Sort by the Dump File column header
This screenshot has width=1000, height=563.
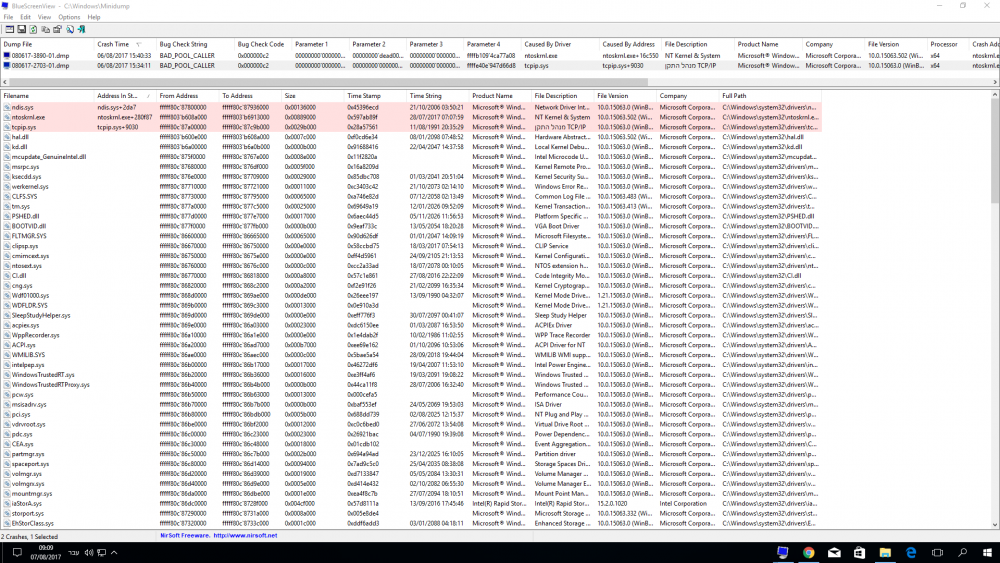coord(47,45)
